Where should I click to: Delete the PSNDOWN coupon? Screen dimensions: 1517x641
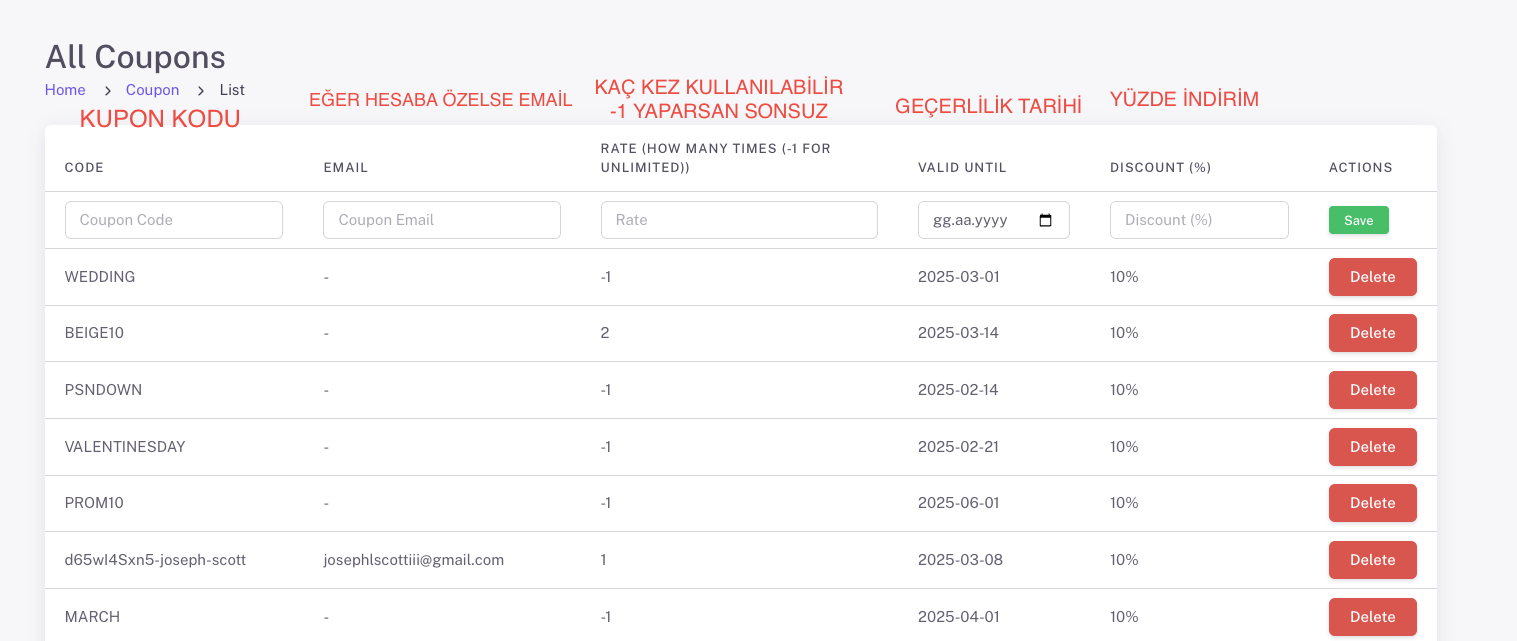point(1372,390)
